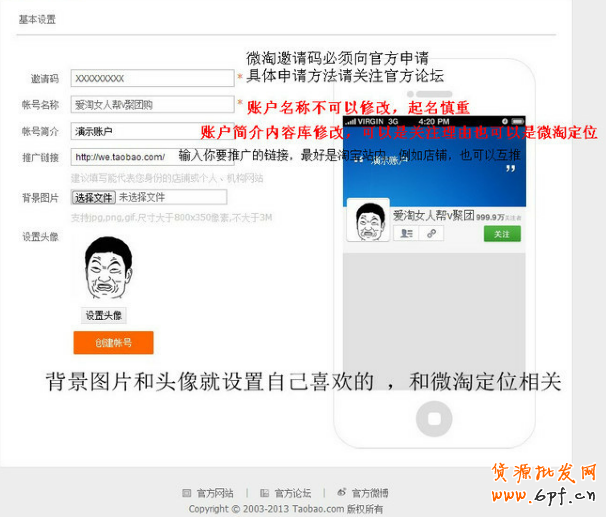Click the 设置头像 button below avatar
This screenshot has width=606, height=517.
coord(104,315)
